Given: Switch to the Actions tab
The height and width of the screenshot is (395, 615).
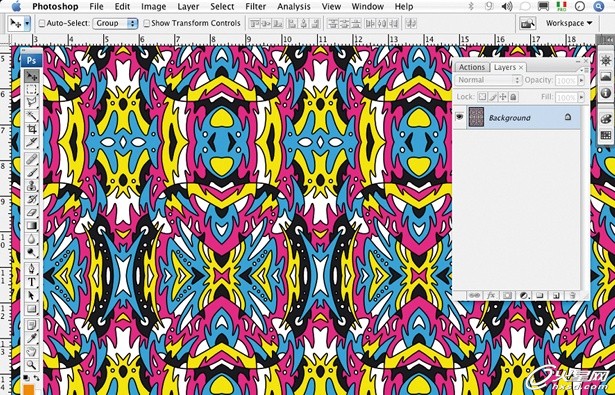Looking at the screenshot, I should tap(472, 67).
